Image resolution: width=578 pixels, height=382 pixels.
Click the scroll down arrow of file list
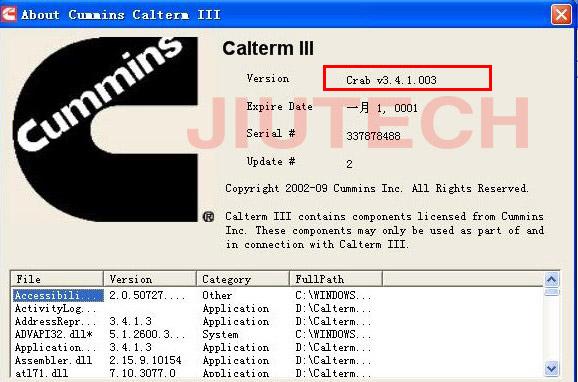[x=551, y=368]
